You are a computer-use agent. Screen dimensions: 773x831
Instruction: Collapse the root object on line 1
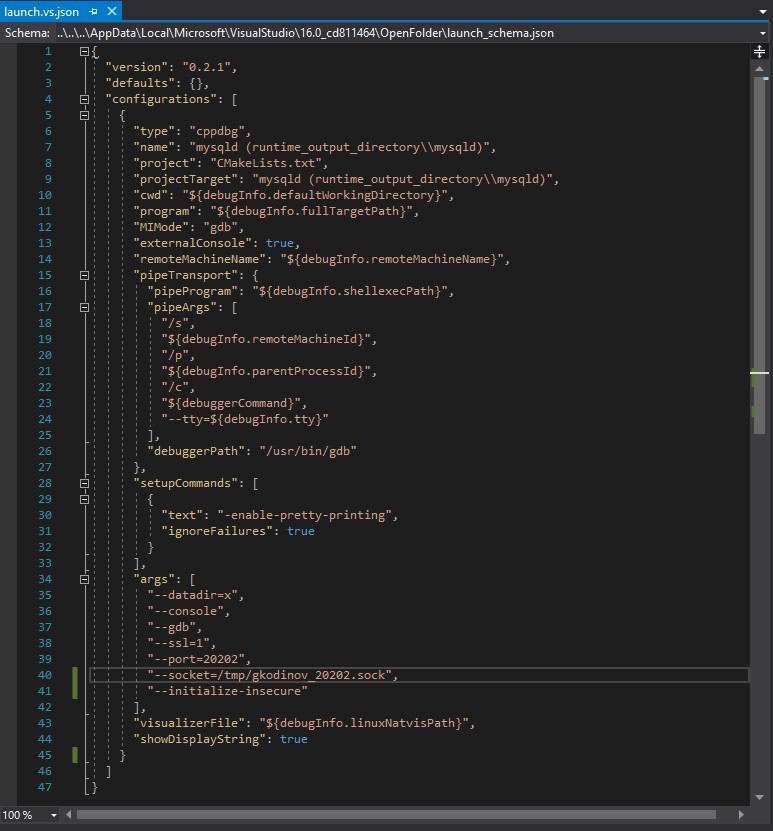pos(84,51)
